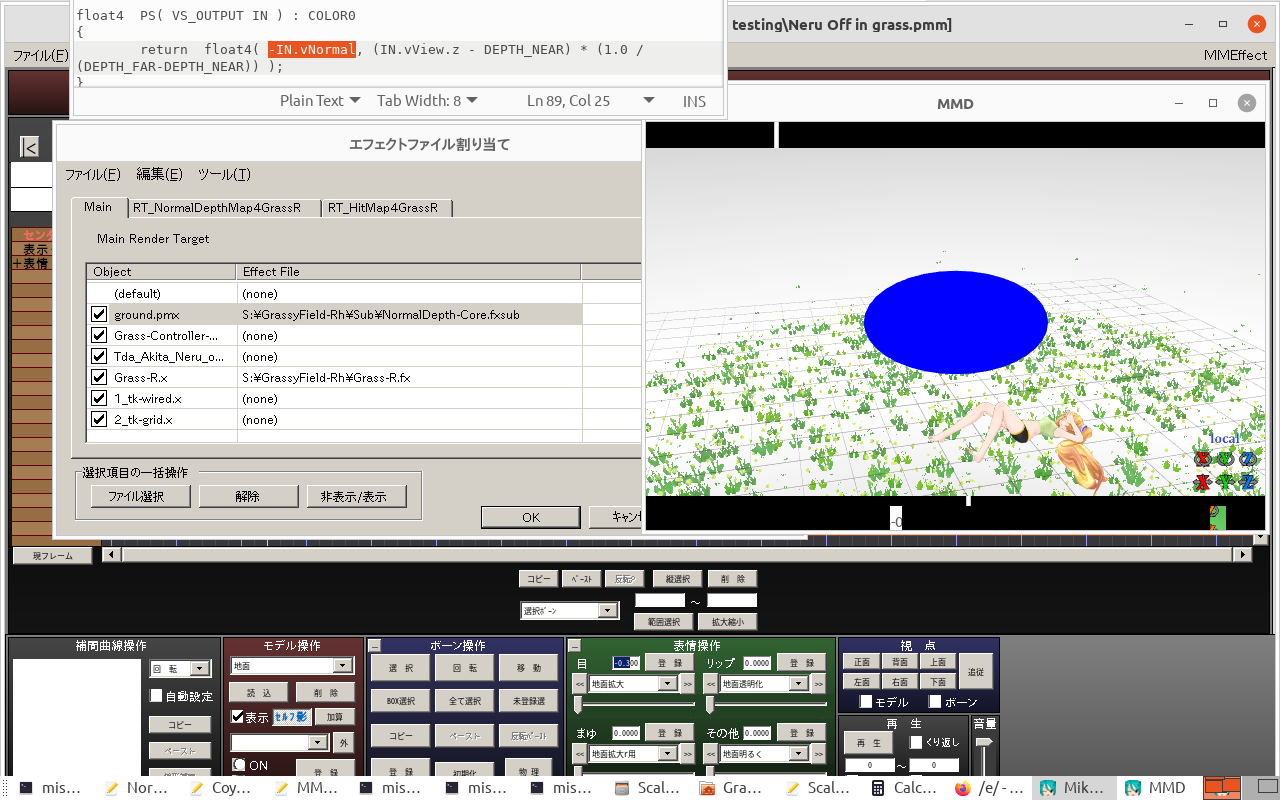The width and height of the screenshot is (1280, 800).
Task: Jump to first frame arrow button
Action: [30, 148]
